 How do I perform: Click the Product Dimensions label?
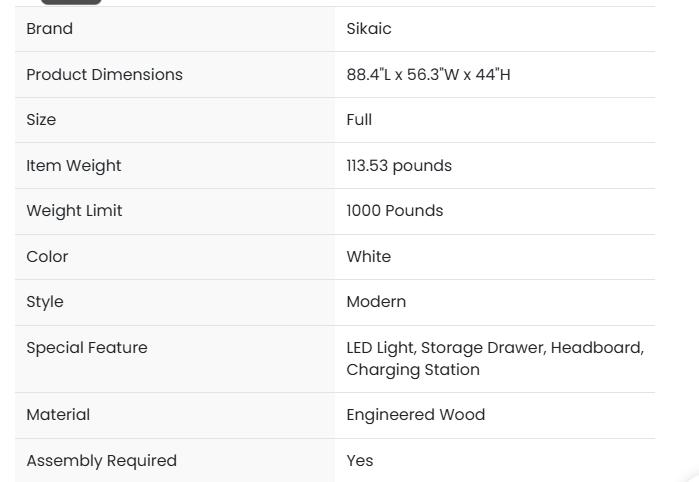[x=104, y=75]
